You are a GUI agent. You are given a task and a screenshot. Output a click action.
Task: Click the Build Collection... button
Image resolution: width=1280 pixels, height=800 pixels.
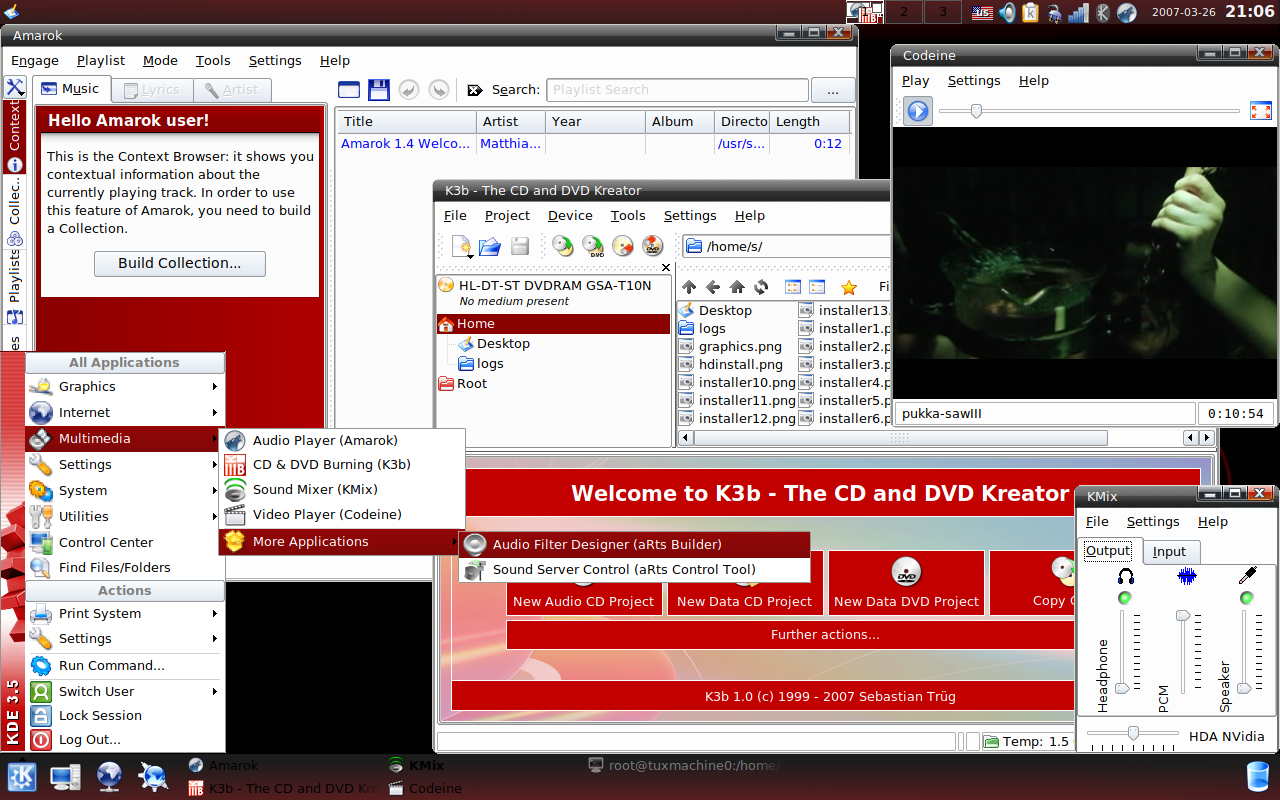[x=180, y=263]
